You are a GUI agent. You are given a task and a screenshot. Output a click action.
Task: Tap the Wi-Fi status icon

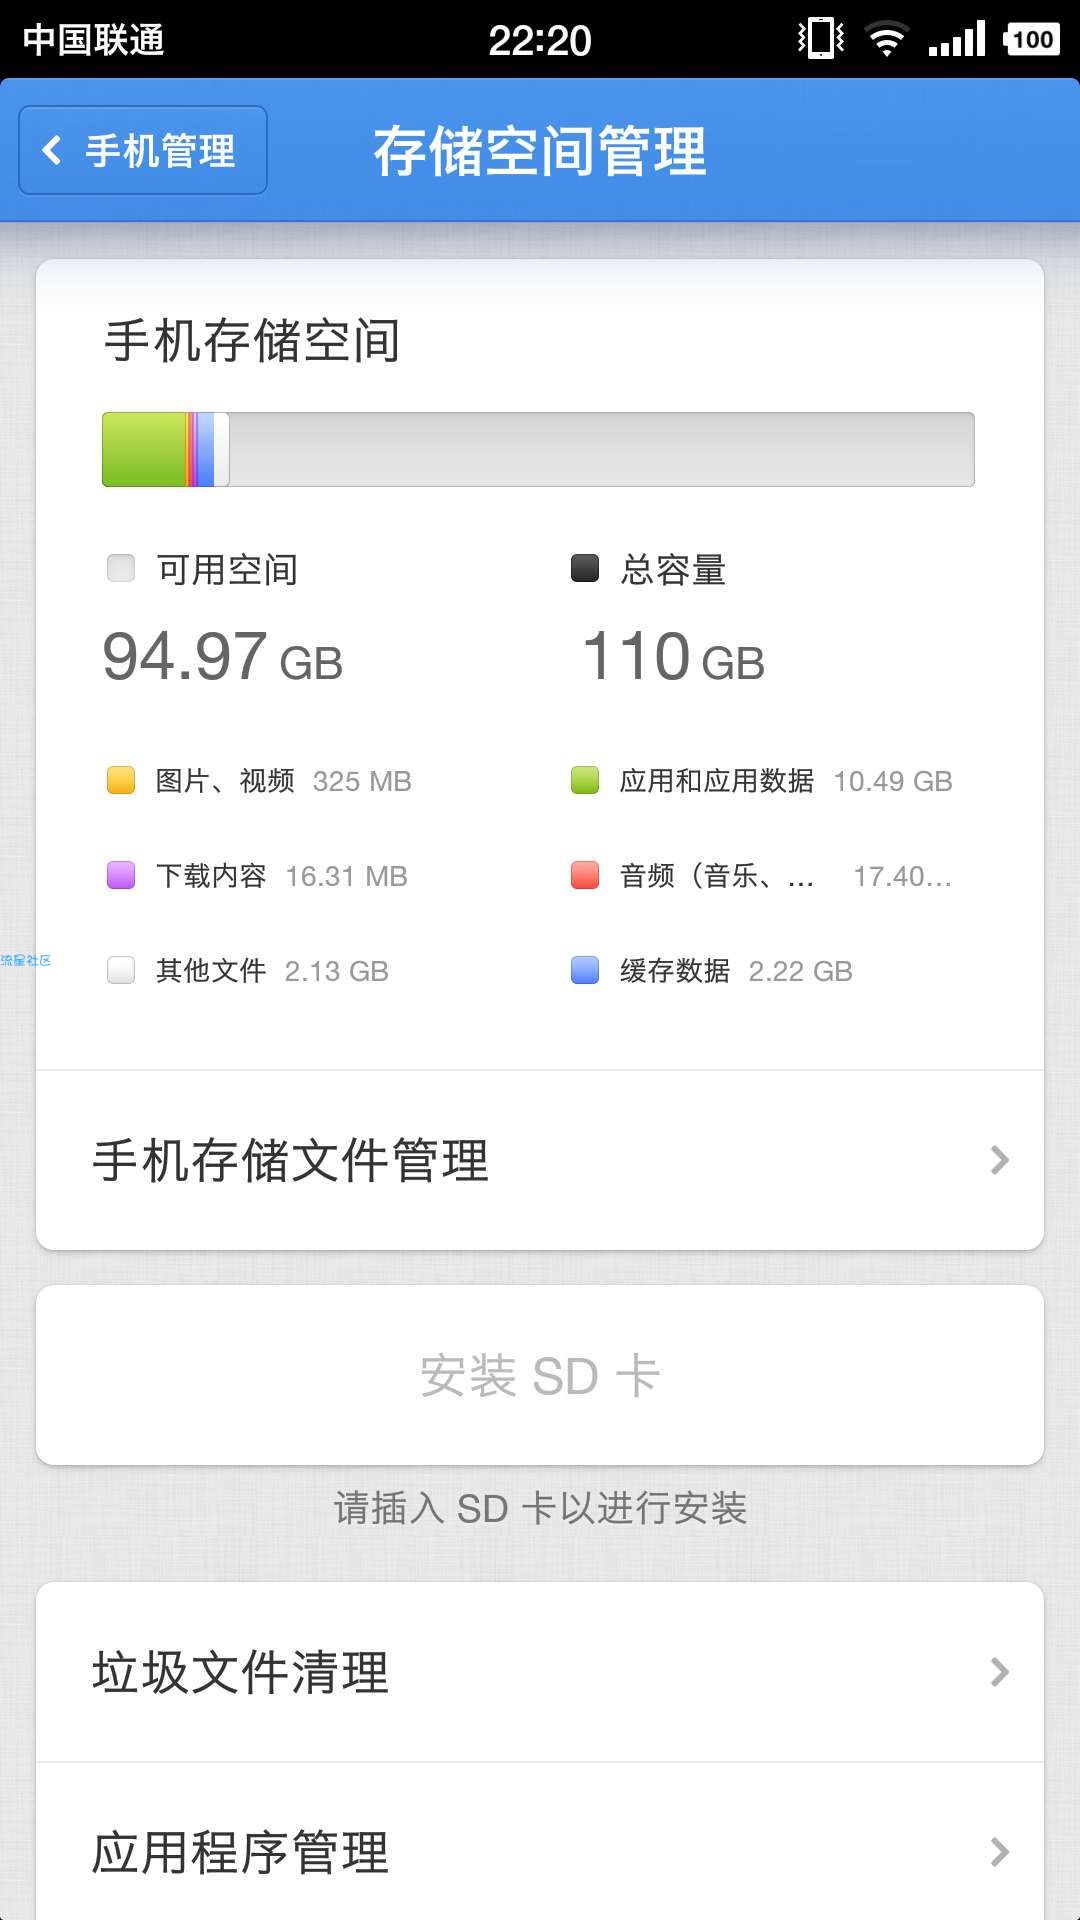(x=886, y=39)
